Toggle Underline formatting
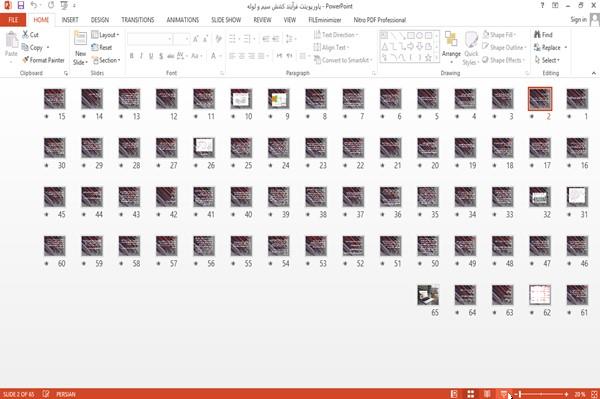The width and height of the screenshot is (600, 399). pos(151,56)
